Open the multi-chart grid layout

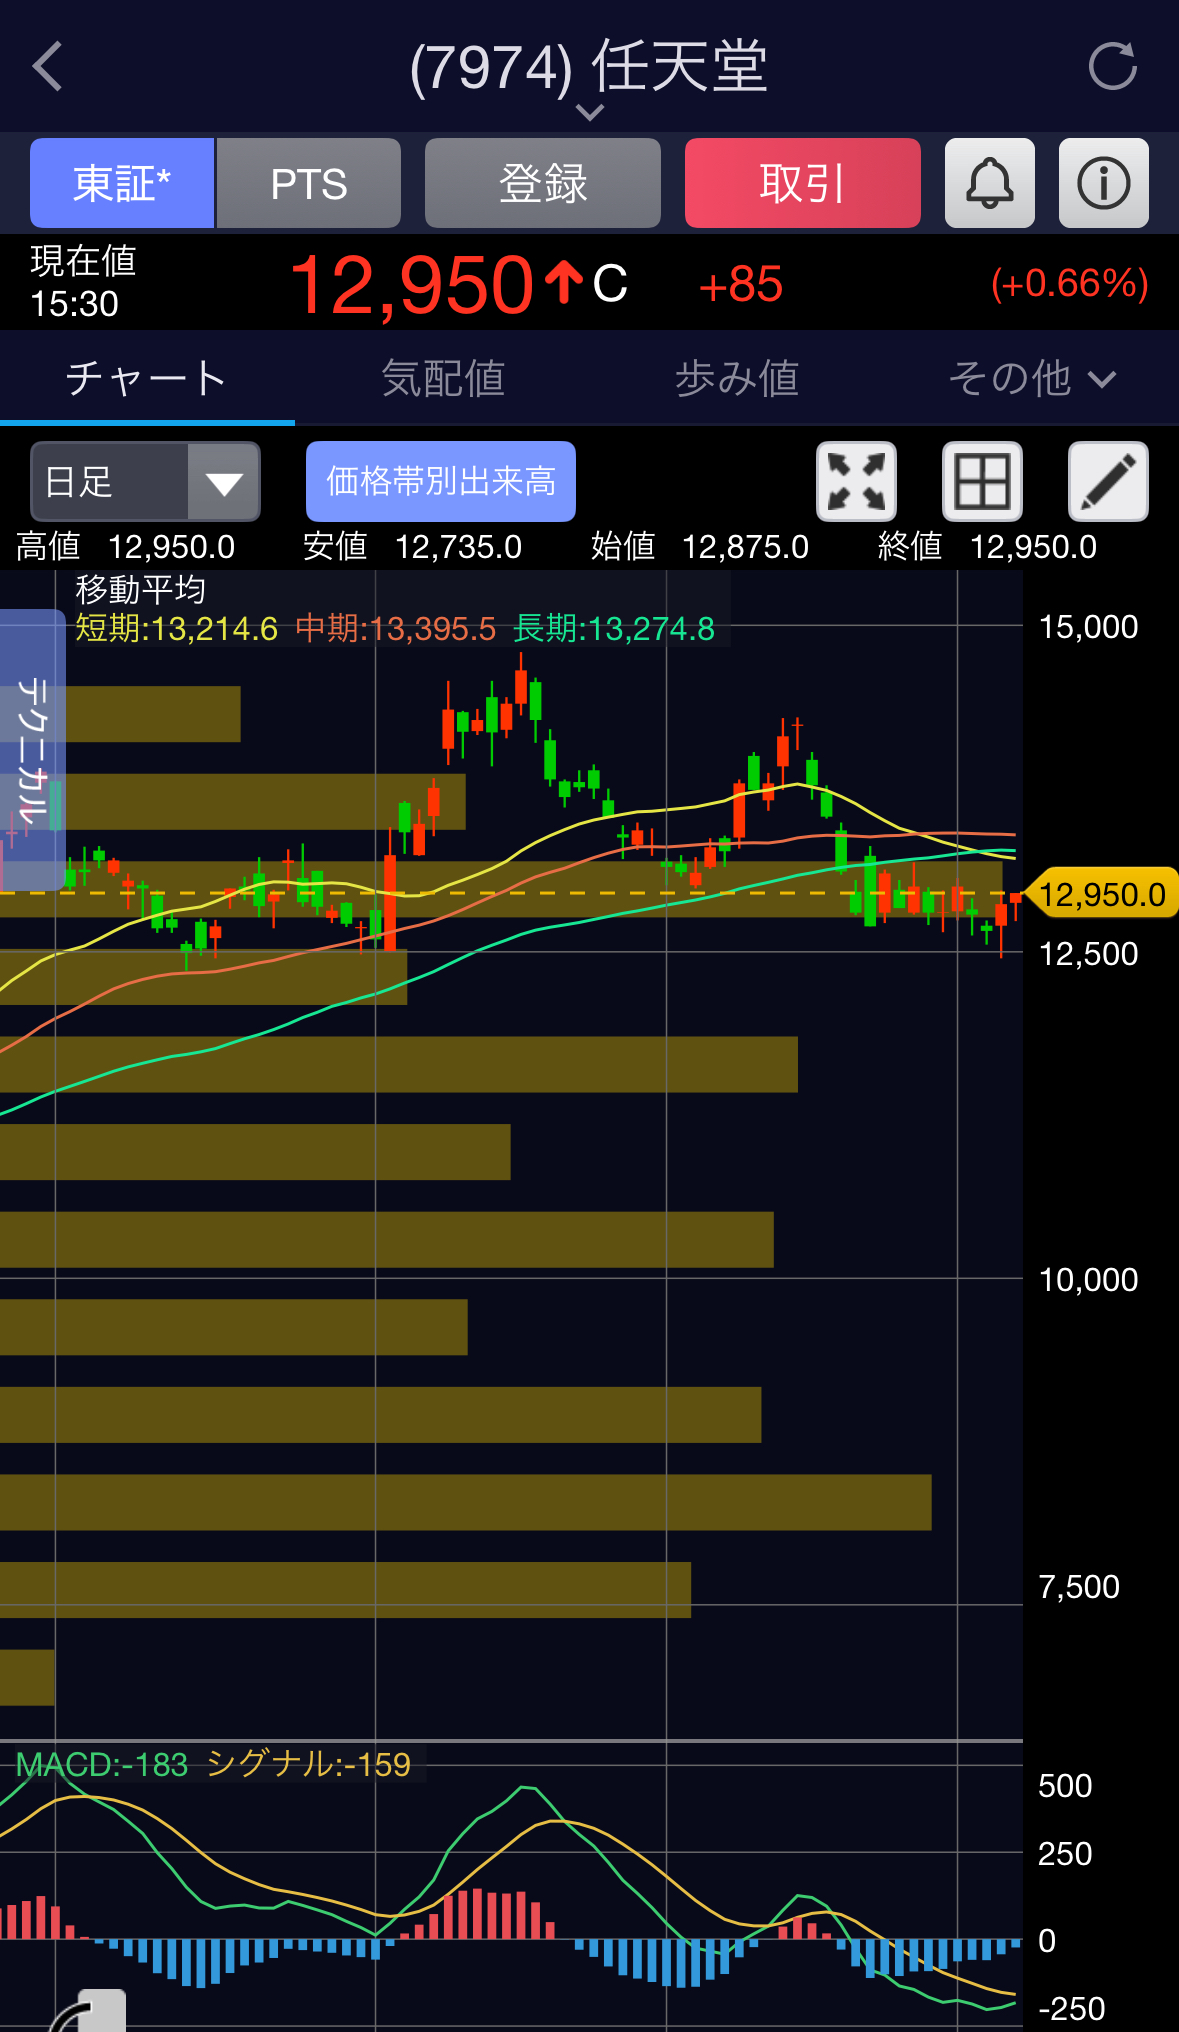pyautogui.click(x=982, y=482)
